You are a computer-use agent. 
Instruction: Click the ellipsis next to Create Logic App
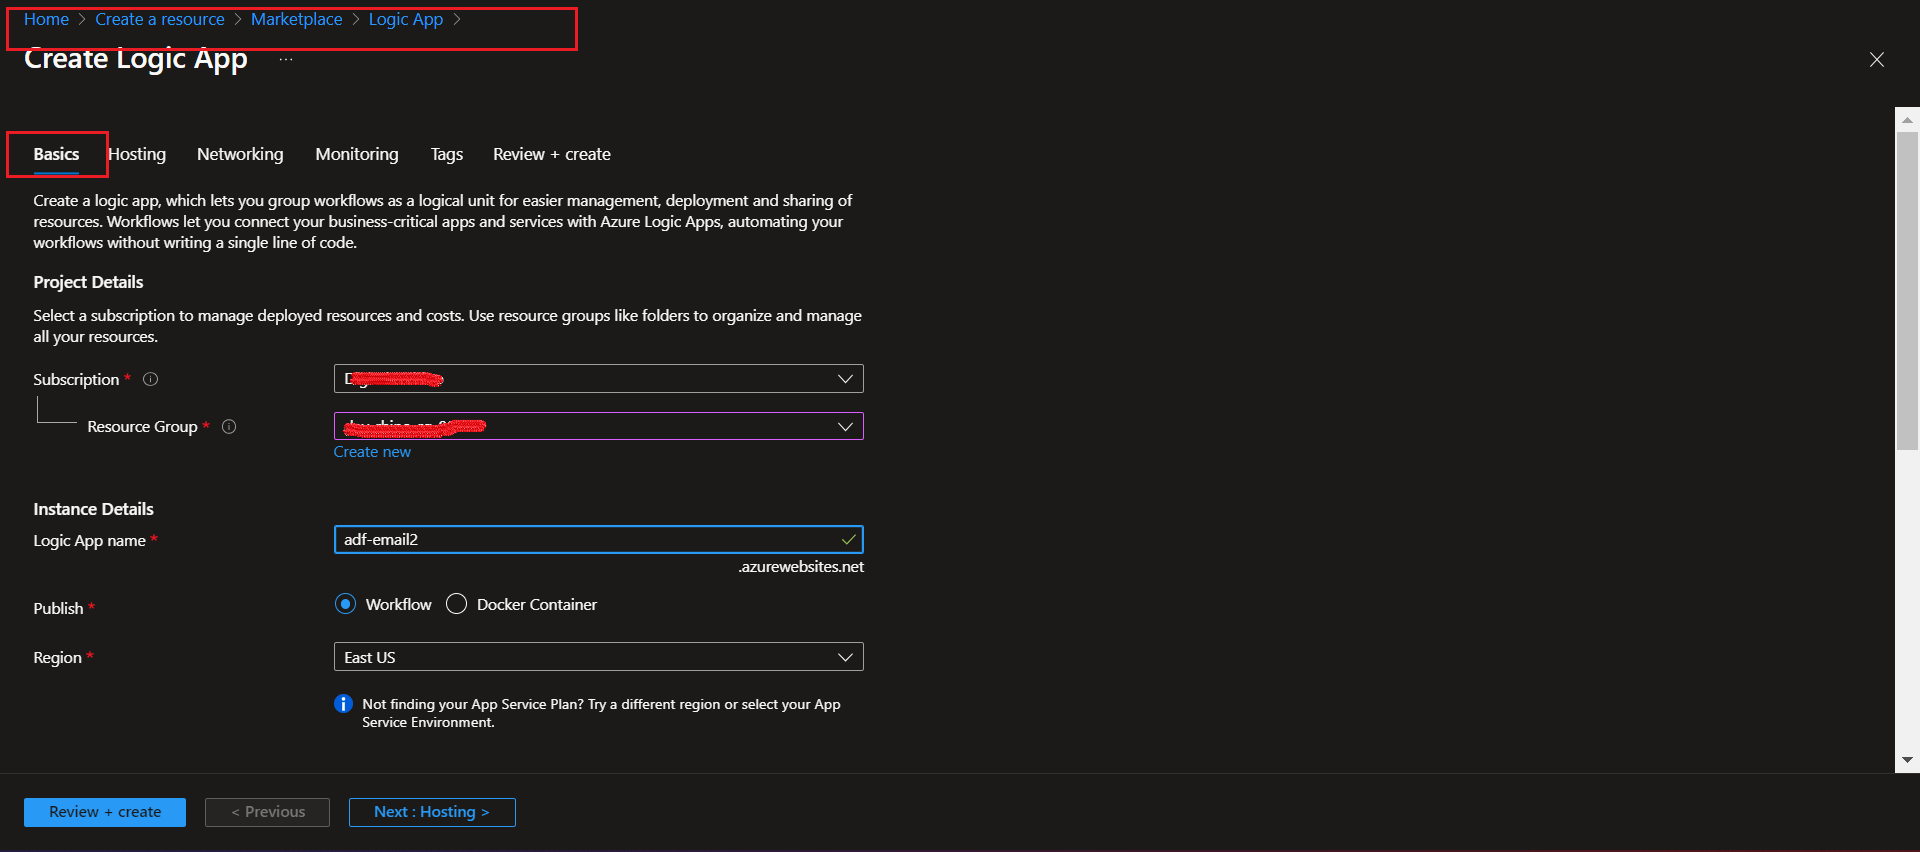tap(286, 60)
